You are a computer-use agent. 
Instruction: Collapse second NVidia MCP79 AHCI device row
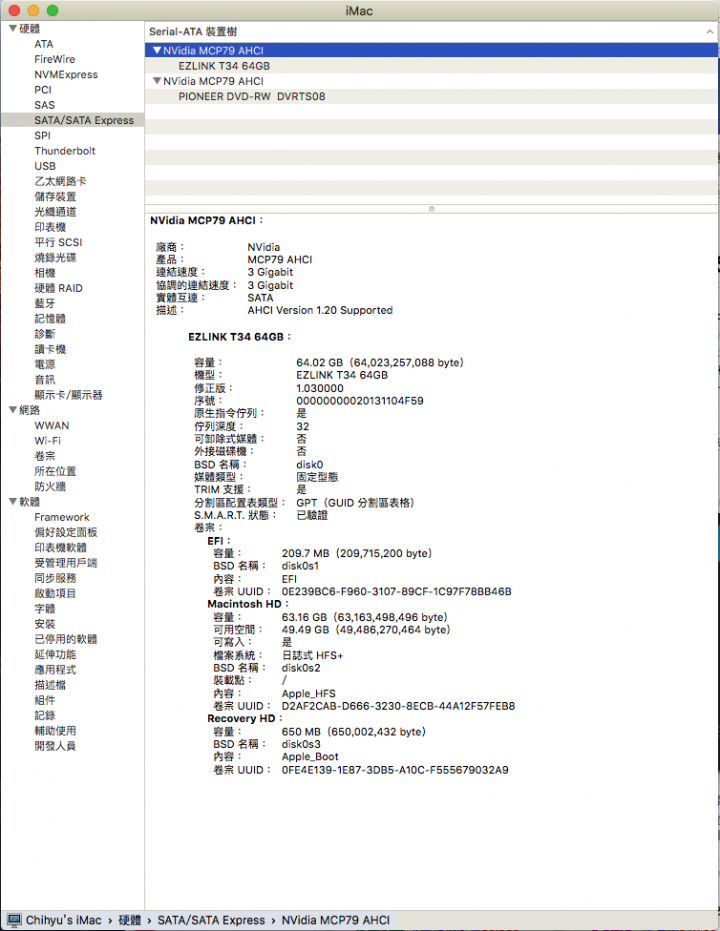(157, 81)
